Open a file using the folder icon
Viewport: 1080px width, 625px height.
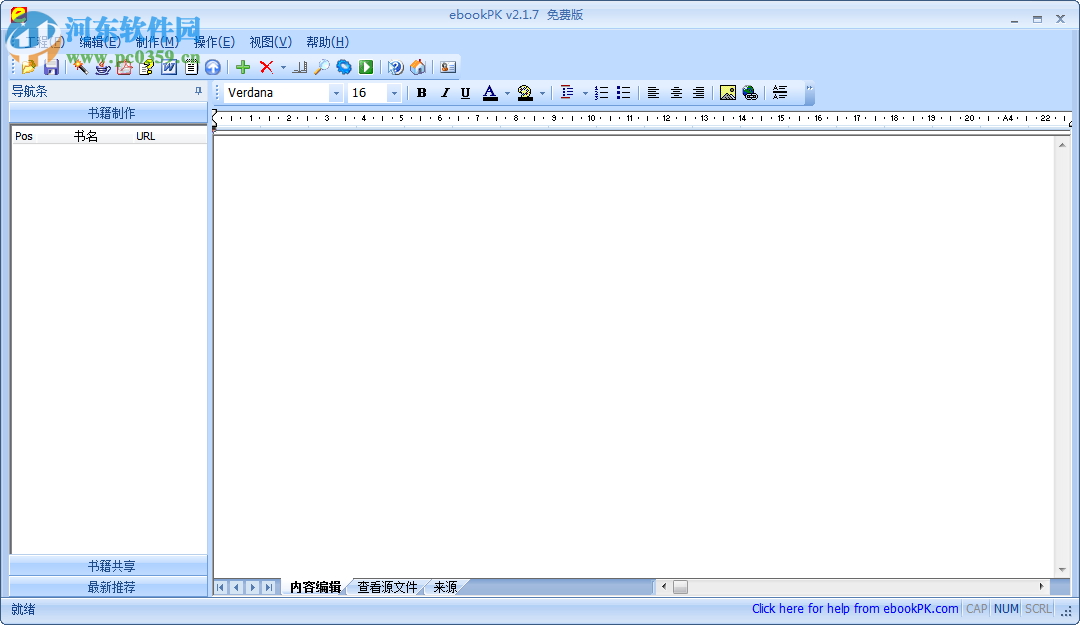point(28,67)
